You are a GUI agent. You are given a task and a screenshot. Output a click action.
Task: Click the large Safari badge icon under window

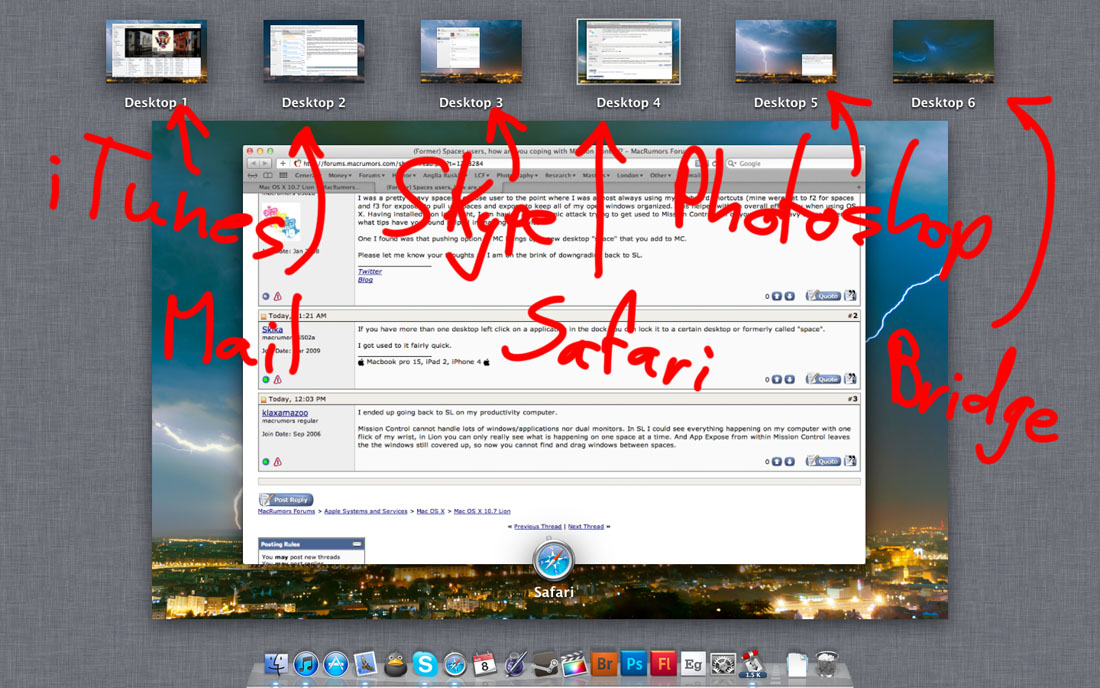pos(554,561)
